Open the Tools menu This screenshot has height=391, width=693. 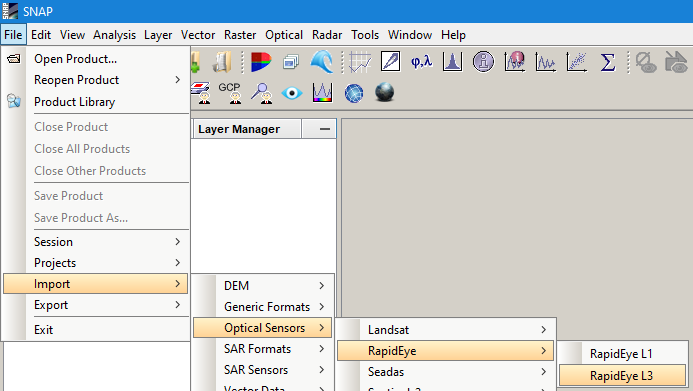pos(365,35)
